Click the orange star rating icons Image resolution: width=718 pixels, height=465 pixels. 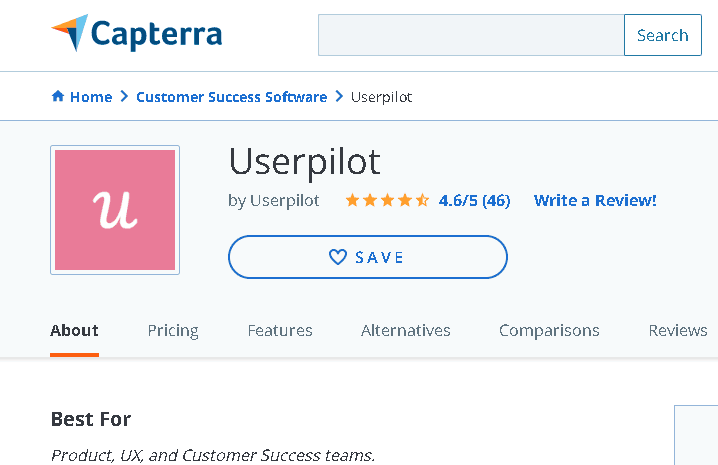(387, 200)
